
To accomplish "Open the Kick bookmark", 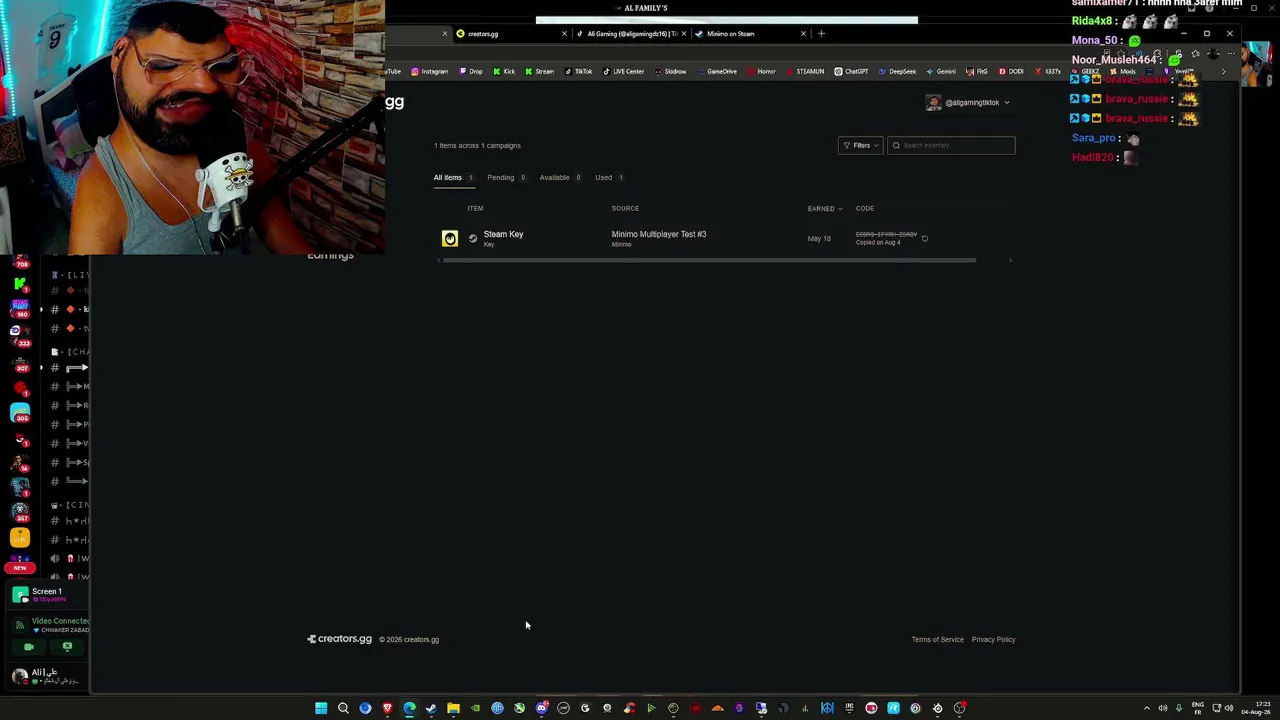I will (504, 71).
